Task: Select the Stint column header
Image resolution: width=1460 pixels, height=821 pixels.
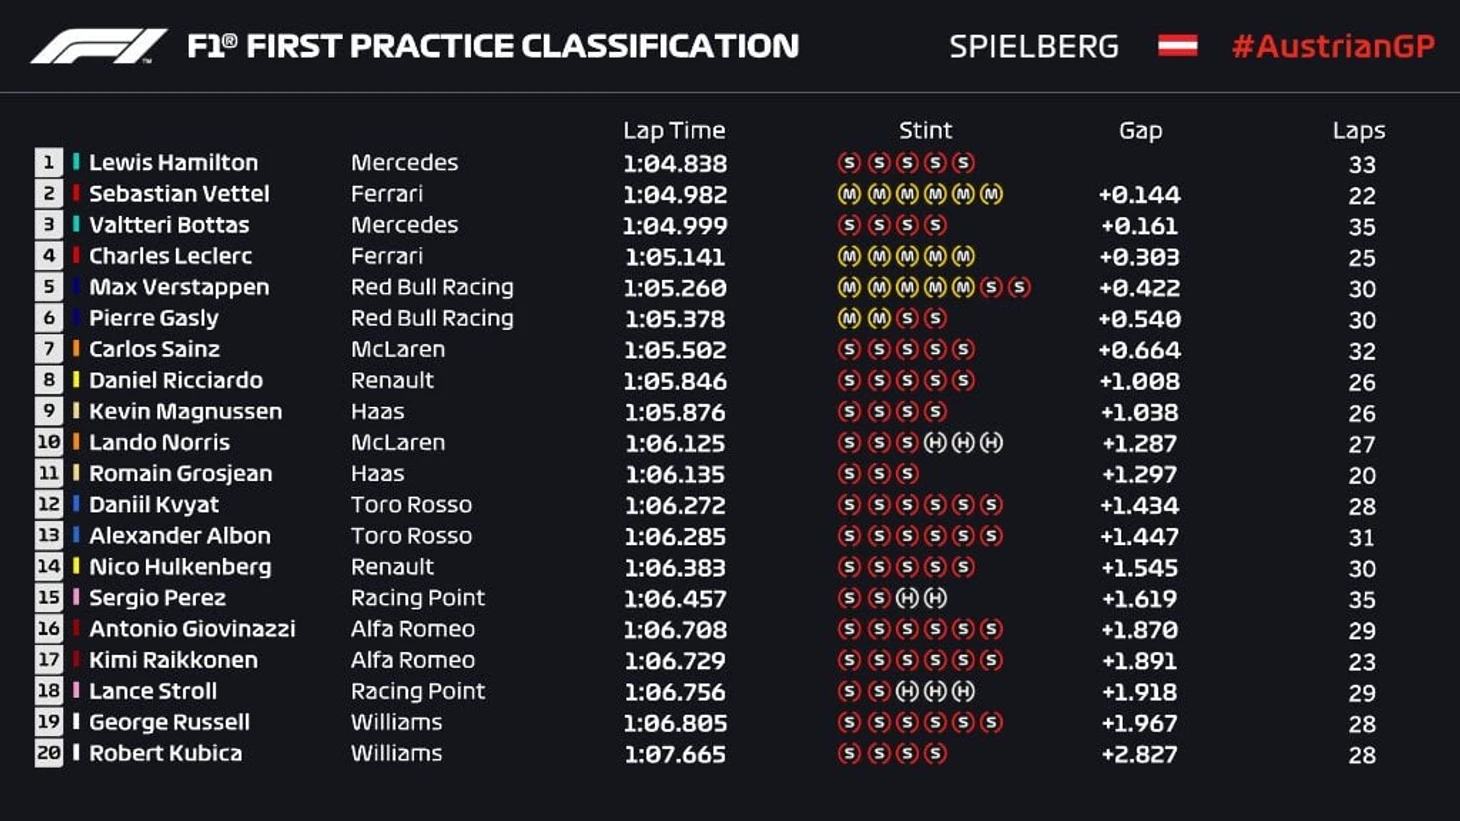Action: coord(925,131)
